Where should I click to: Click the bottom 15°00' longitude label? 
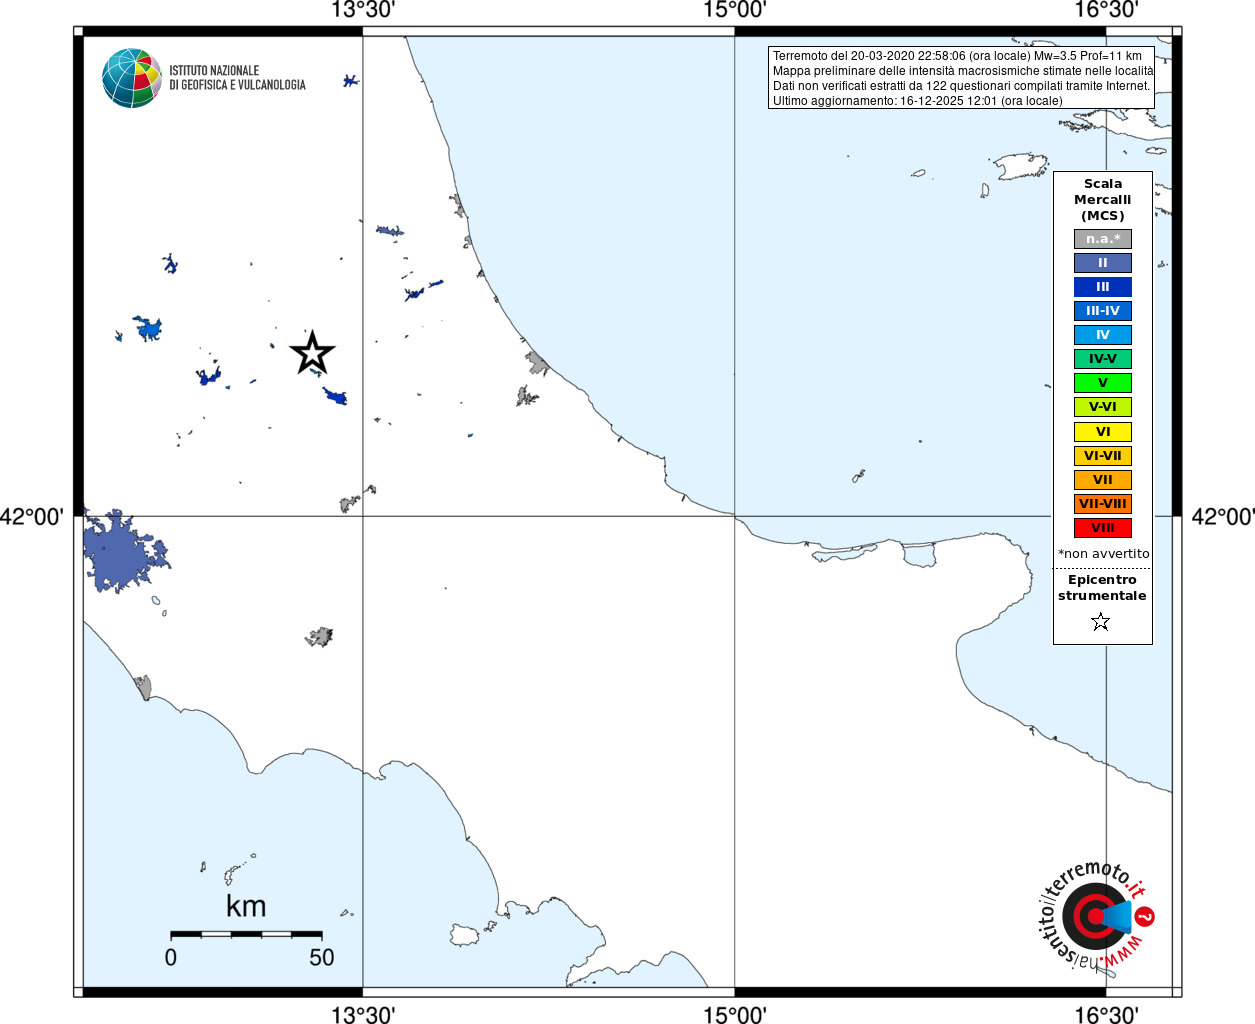(735, 1015)
